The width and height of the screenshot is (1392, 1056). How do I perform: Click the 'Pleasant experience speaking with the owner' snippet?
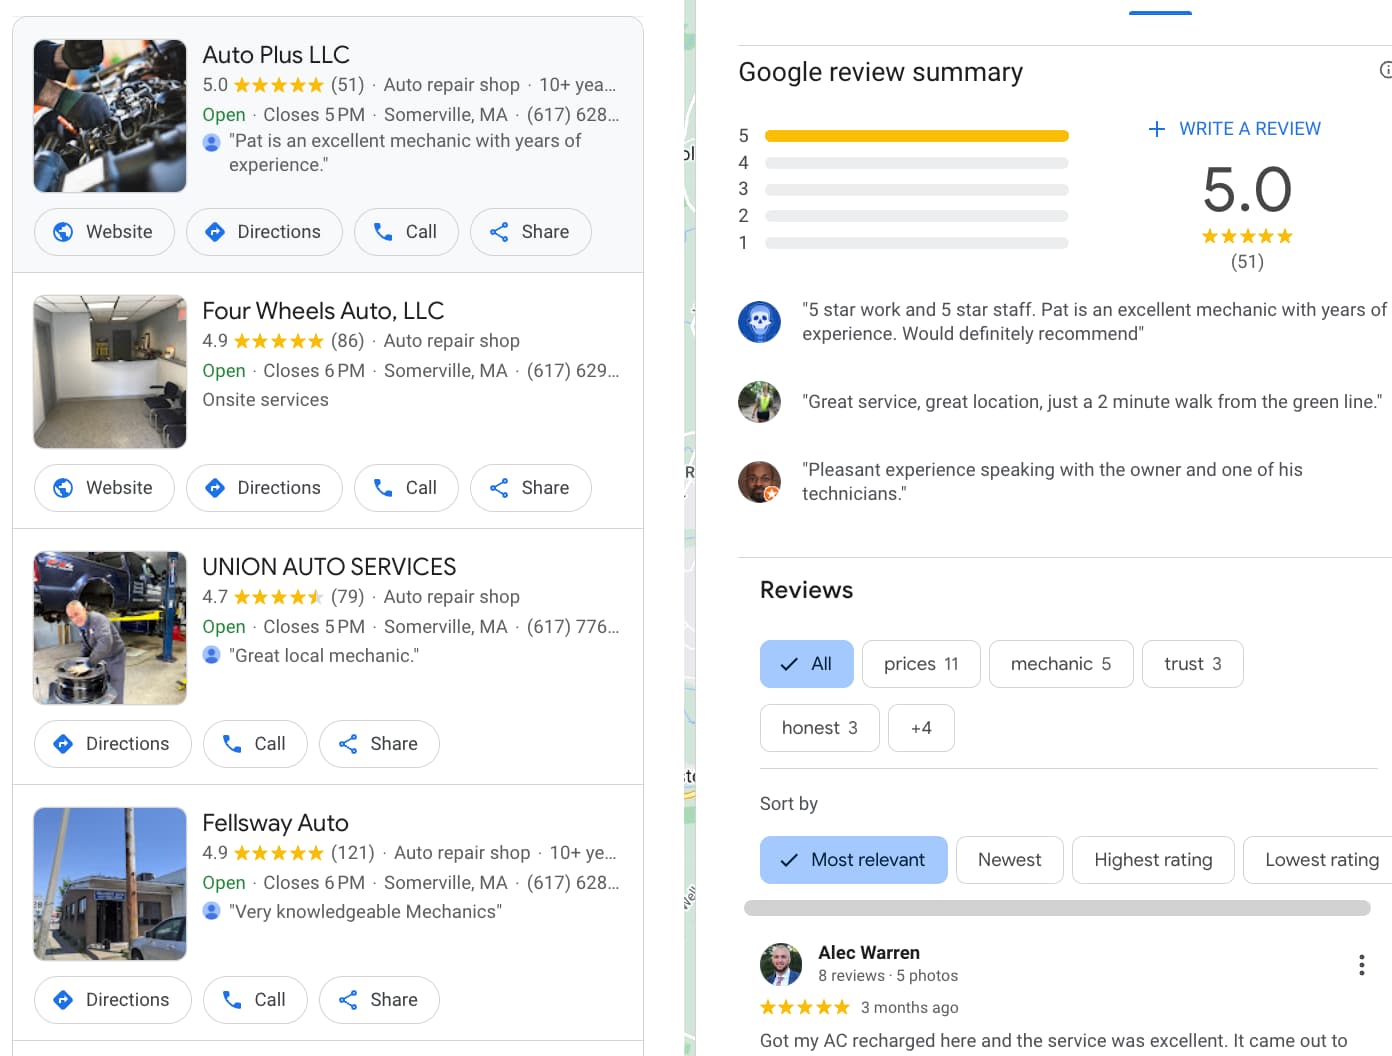click(1052, 482)
